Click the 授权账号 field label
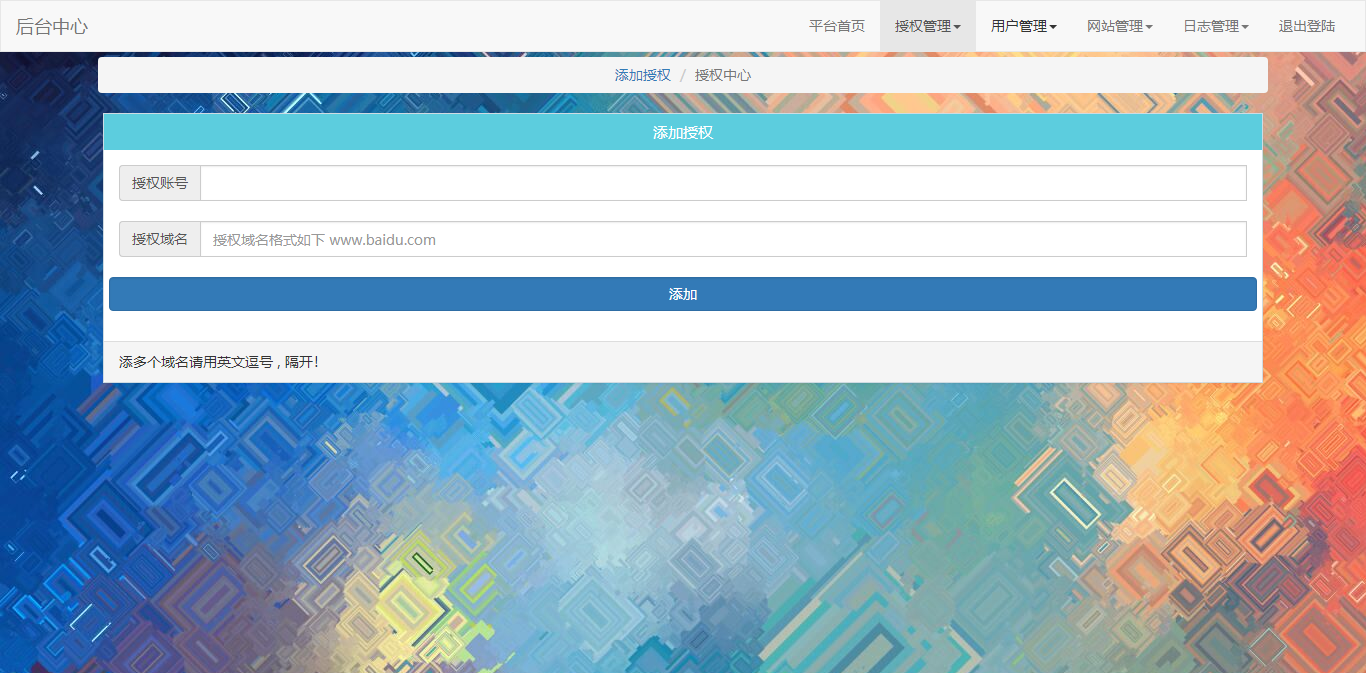This screenshot has width=1366, height=673. (x=160, y=183)
